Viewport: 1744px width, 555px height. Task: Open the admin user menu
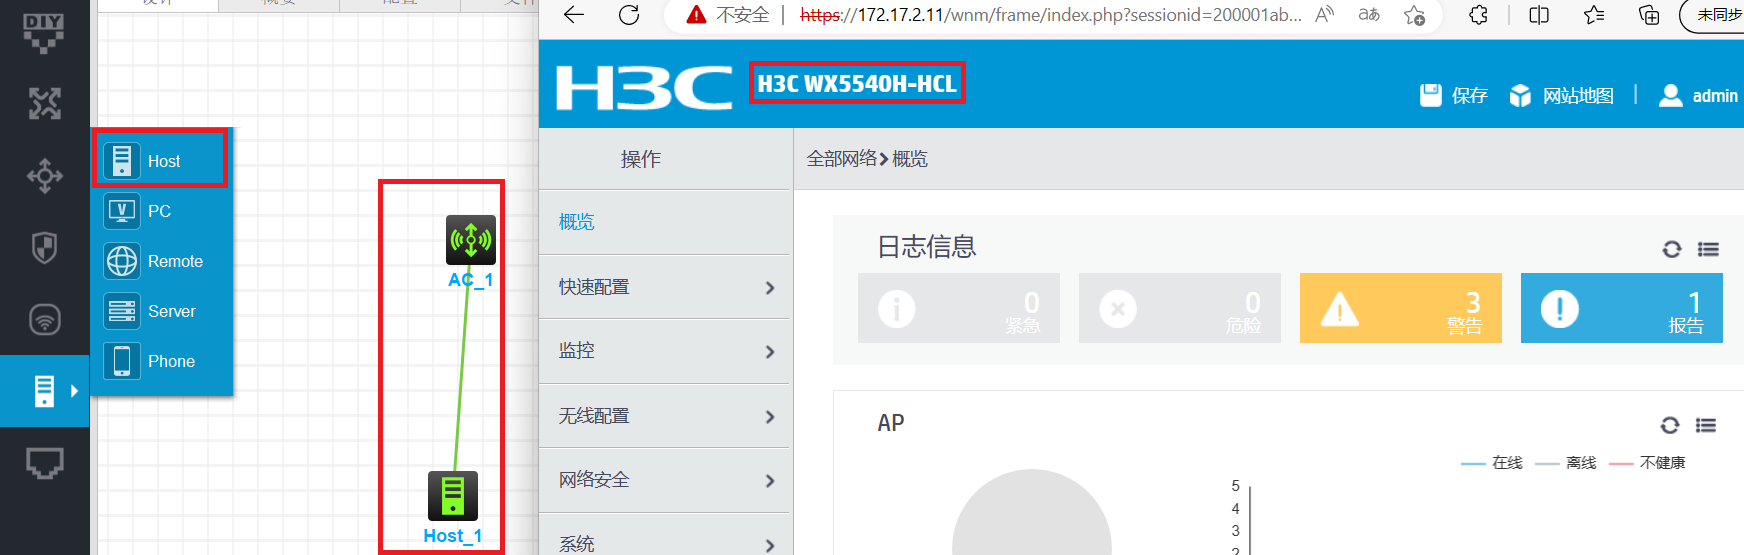pyautogui.click(x=1698, y=95)
